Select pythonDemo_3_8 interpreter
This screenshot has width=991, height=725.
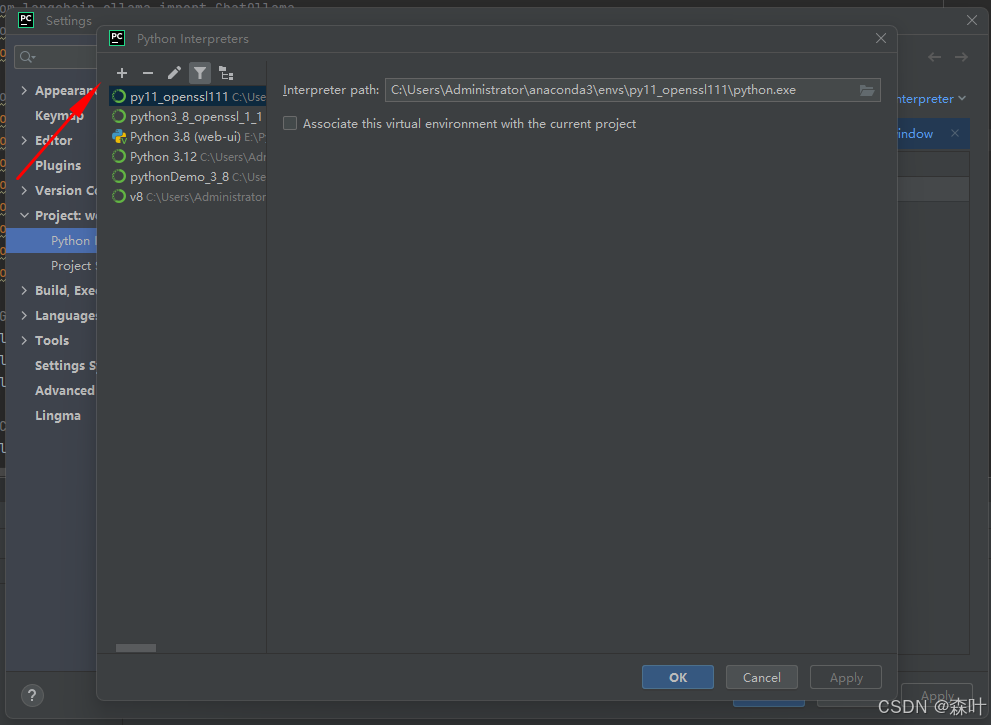[x=188, y=177]
